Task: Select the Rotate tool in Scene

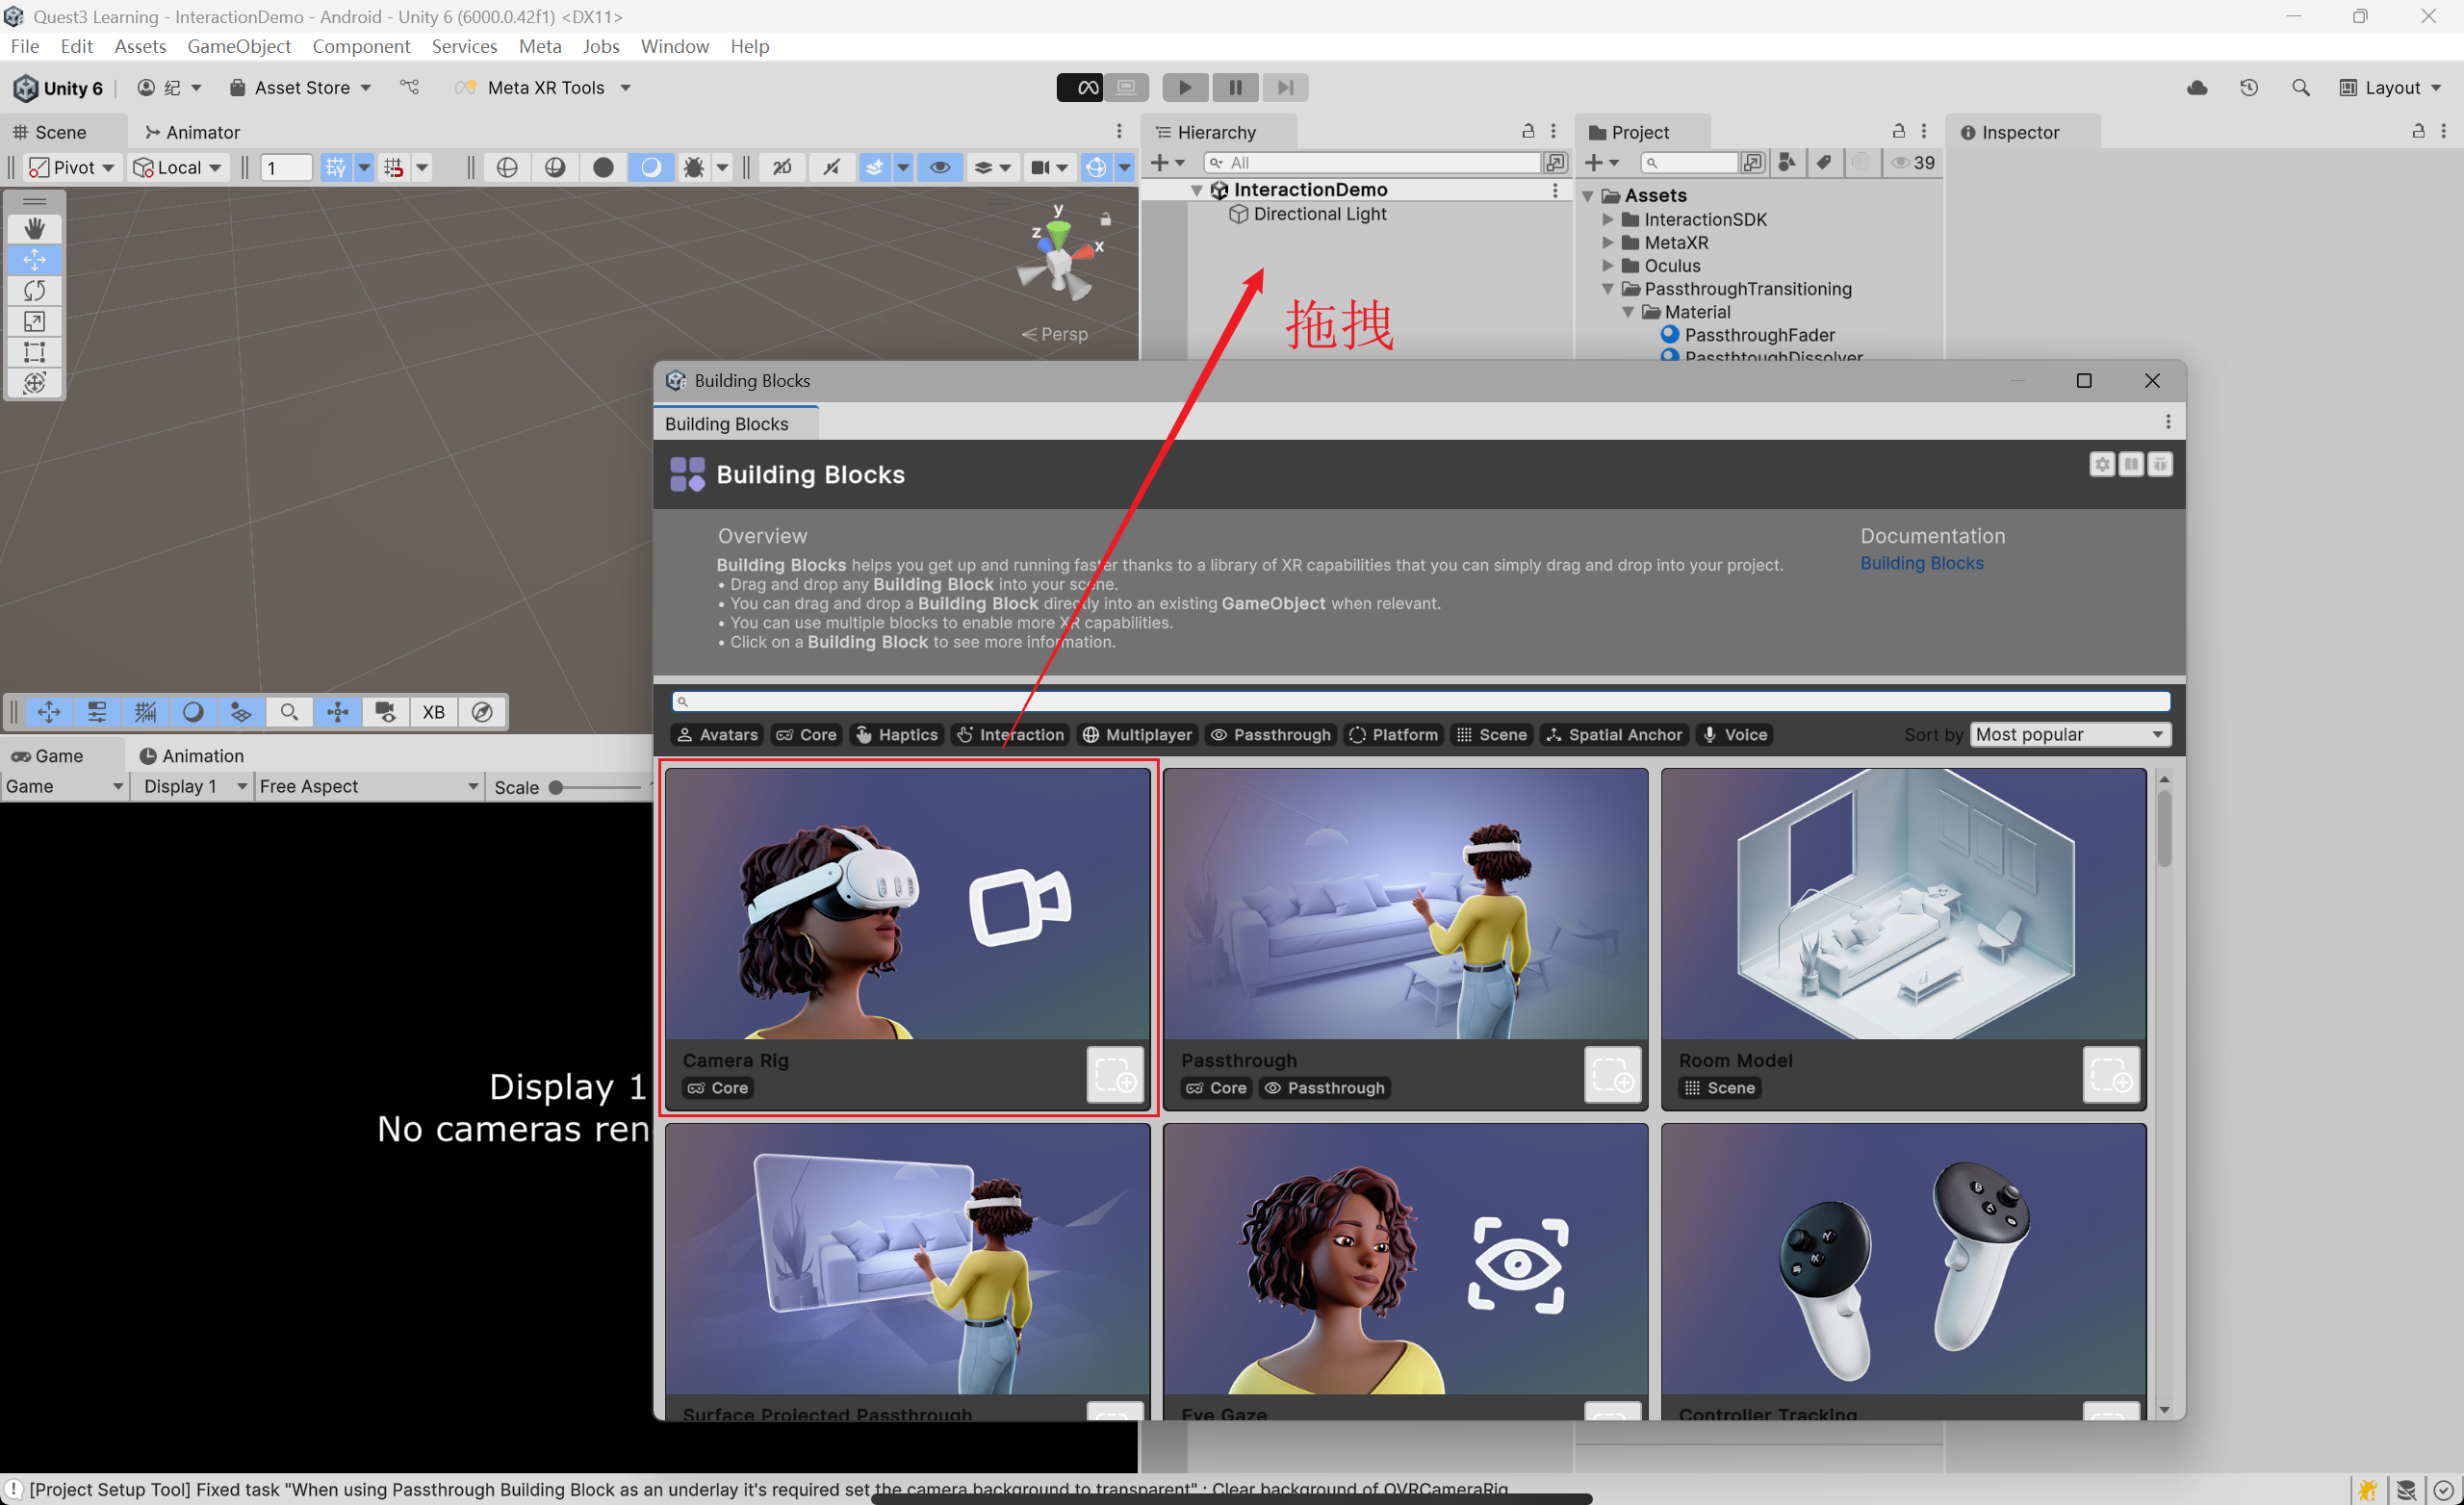Action: click(34, 290)
